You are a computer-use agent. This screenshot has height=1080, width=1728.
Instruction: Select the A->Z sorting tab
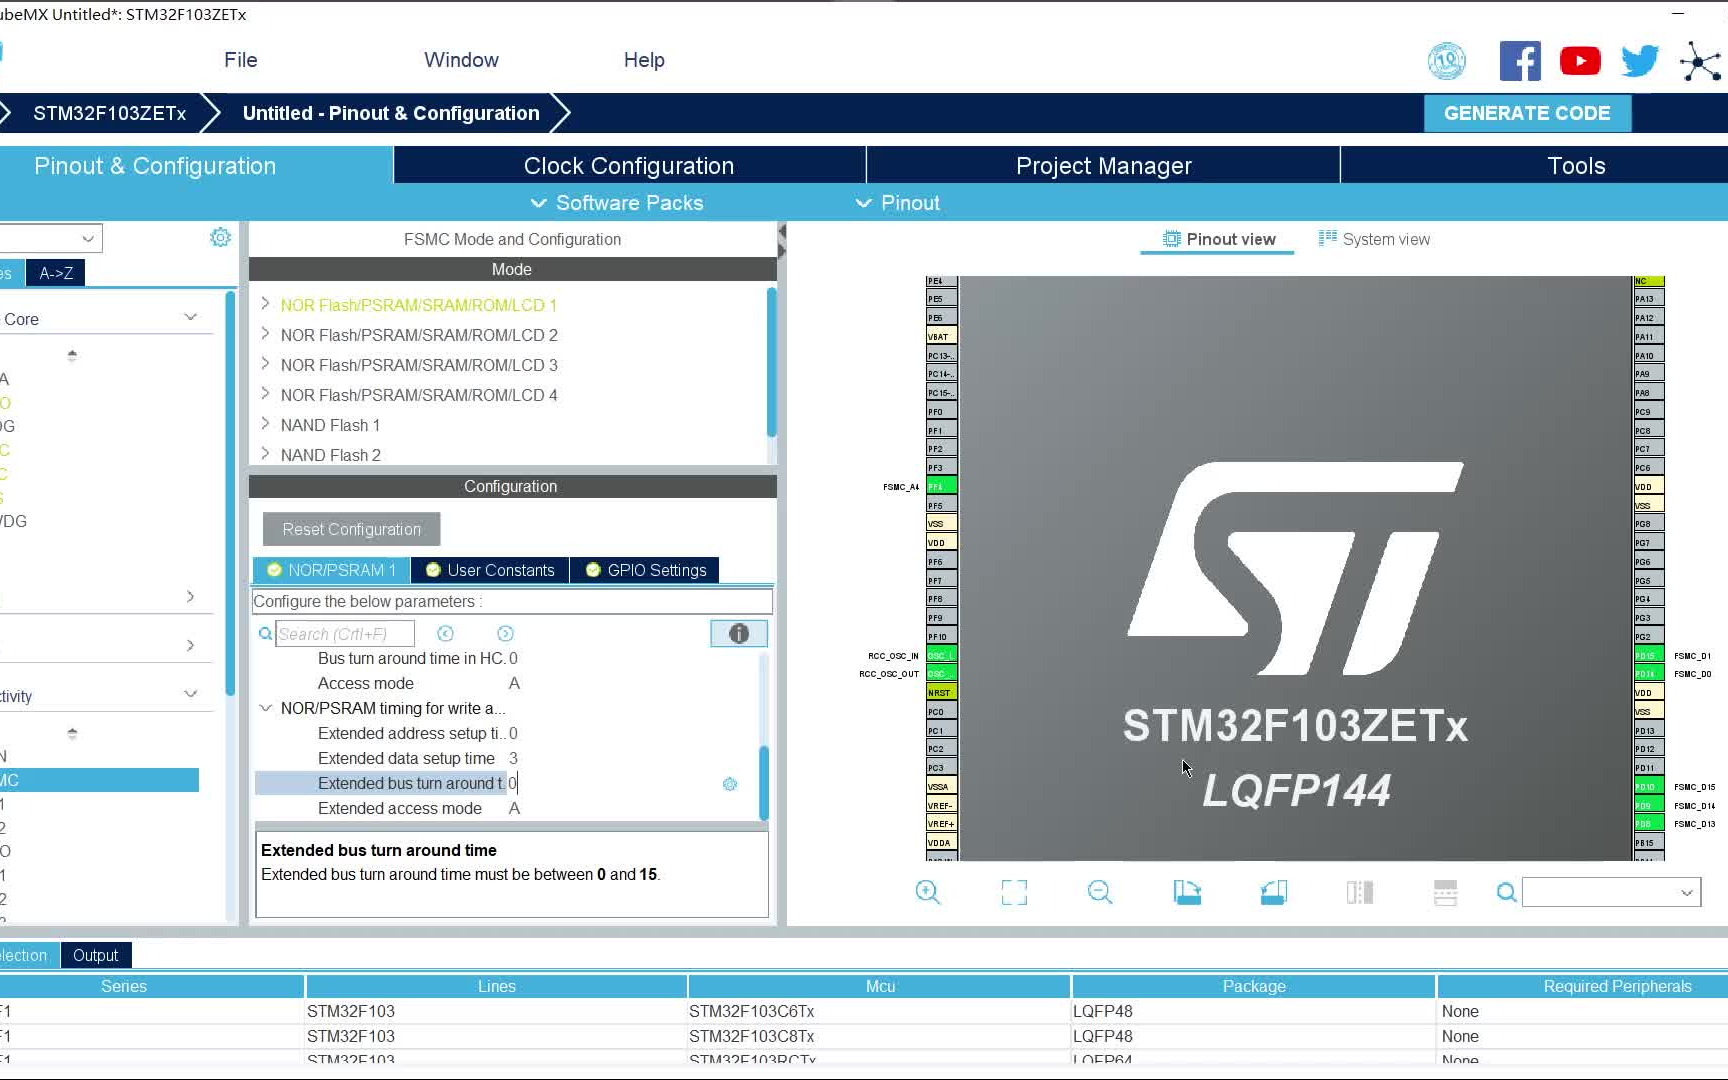[x=56, y=273]
